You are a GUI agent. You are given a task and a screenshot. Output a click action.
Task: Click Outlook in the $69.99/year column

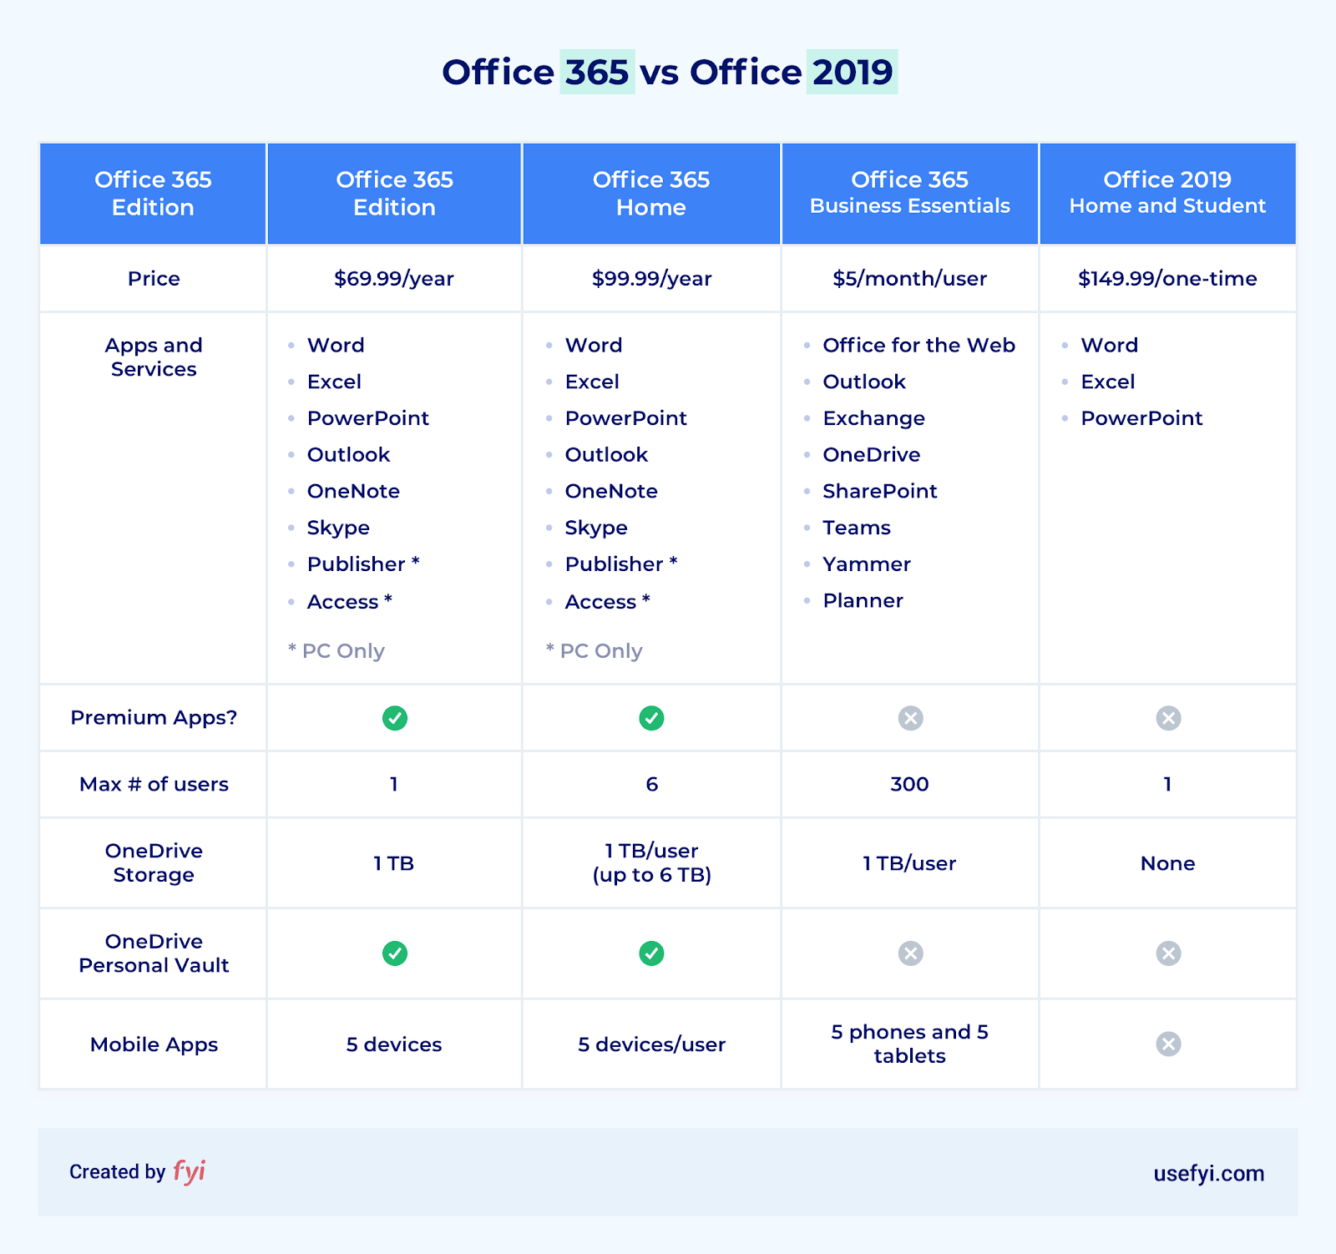[348, 455]
